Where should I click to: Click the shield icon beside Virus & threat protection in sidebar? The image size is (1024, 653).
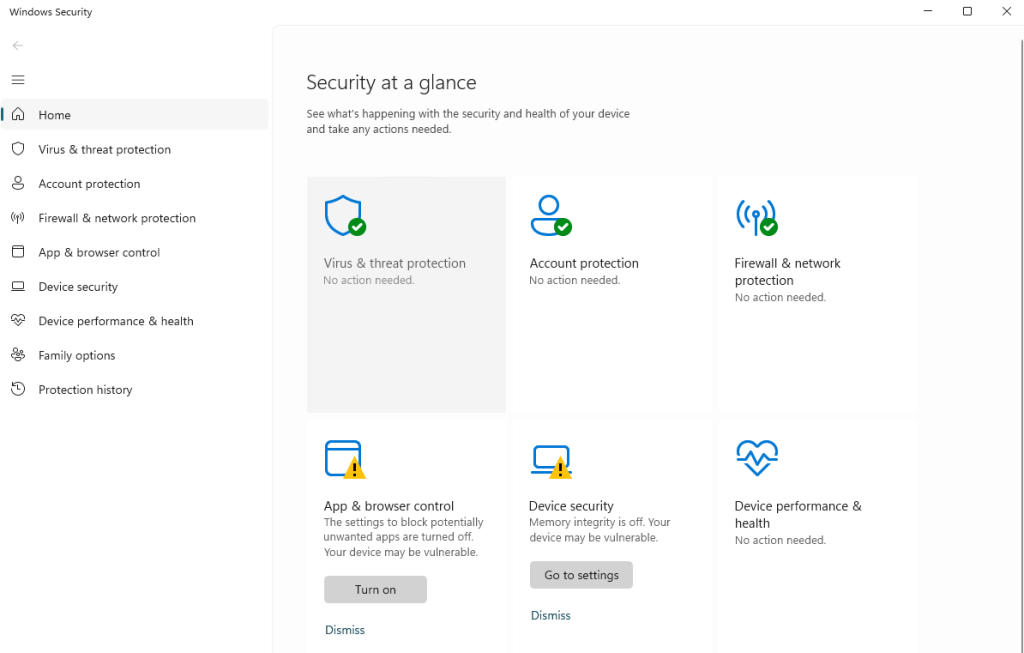tap(18, 149)
